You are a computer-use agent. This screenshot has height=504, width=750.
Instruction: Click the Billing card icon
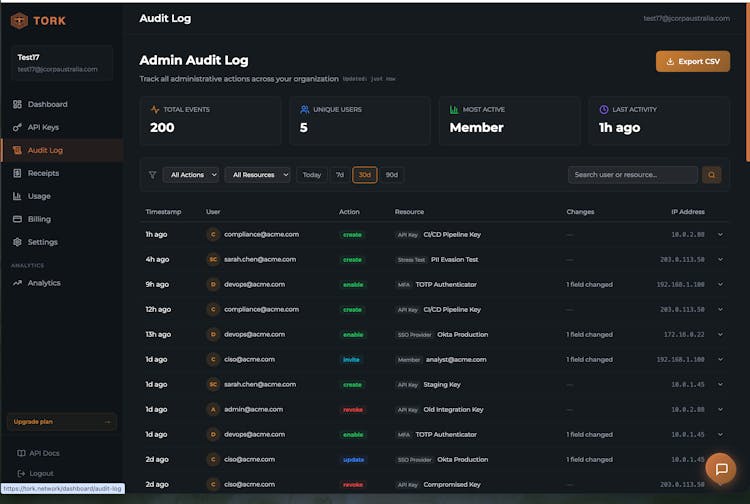click(x=17, y=219)
